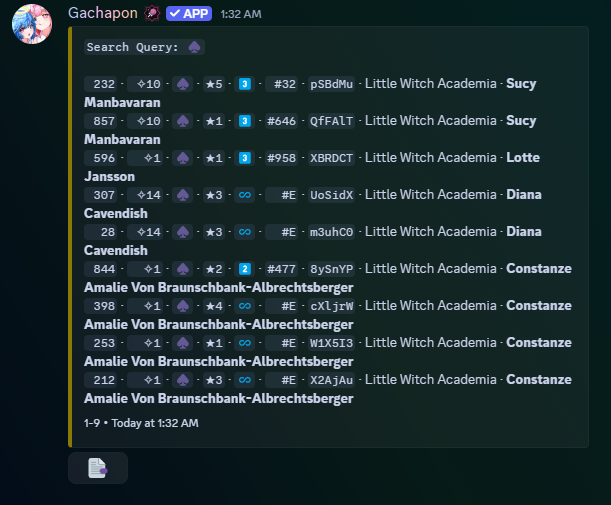This screenshot has width=611, height=505.
Task: Click the card code pSBdMu
Action: point(331,84)
